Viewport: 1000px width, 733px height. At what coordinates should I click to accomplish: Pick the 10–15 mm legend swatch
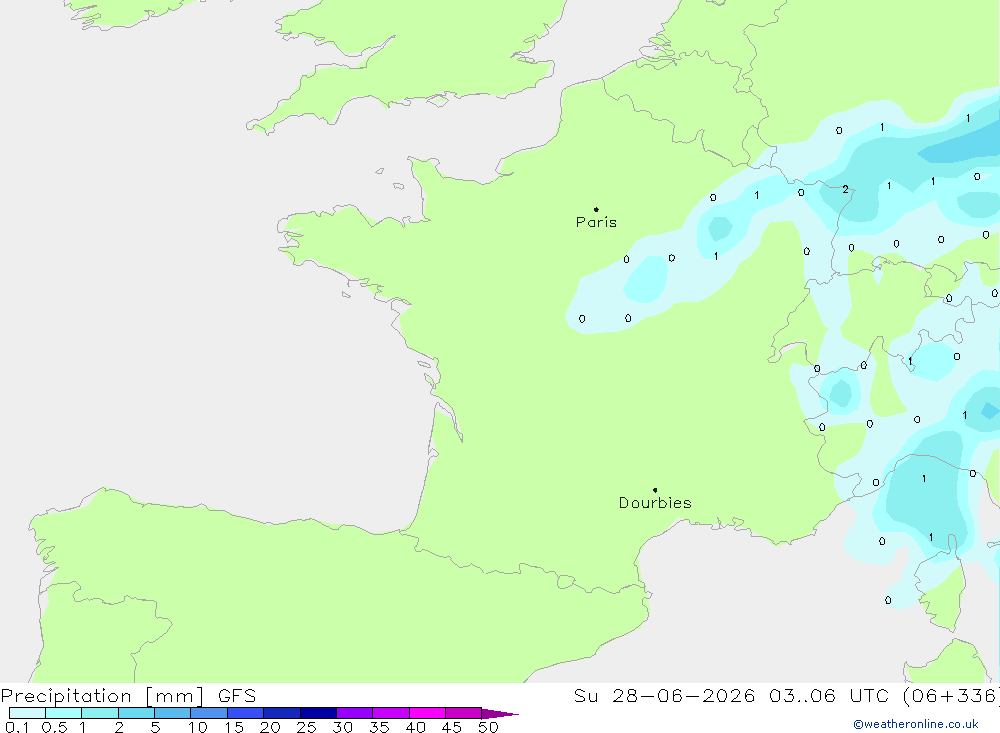coord(209,713)
